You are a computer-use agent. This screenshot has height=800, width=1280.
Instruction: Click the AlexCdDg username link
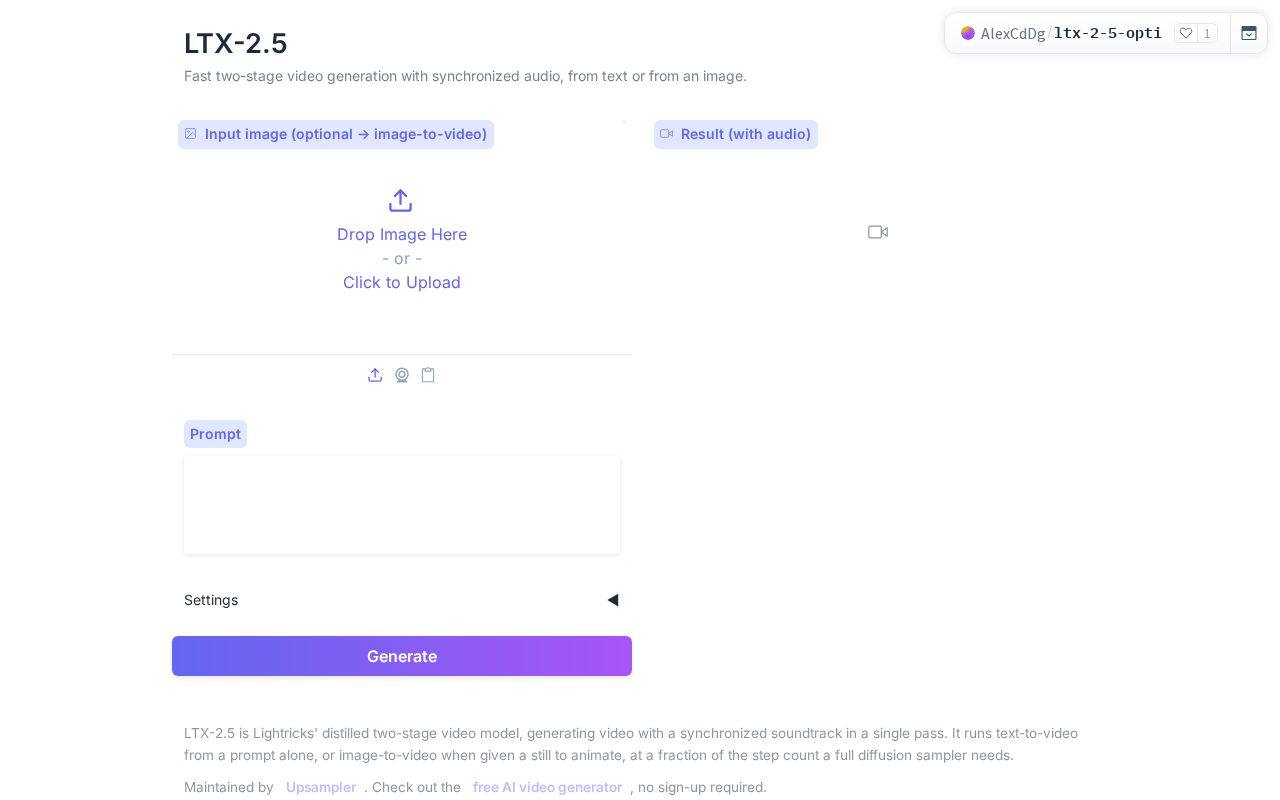[1013, 33]
